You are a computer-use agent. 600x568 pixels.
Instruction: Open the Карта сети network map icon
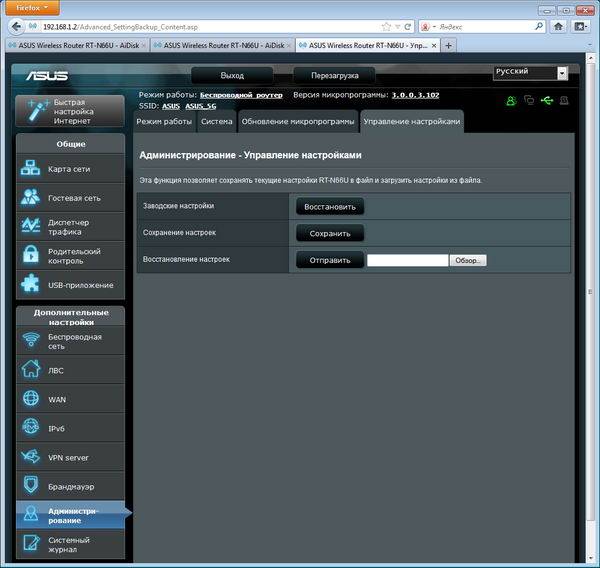point(30,169)
